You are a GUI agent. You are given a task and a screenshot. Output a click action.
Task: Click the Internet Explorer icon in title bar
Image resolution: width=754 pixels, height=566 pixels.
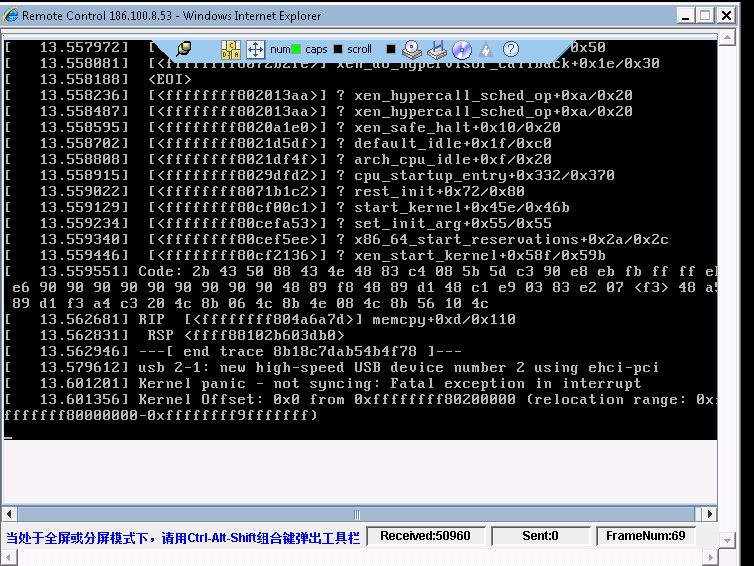click(x=11, y=15)
